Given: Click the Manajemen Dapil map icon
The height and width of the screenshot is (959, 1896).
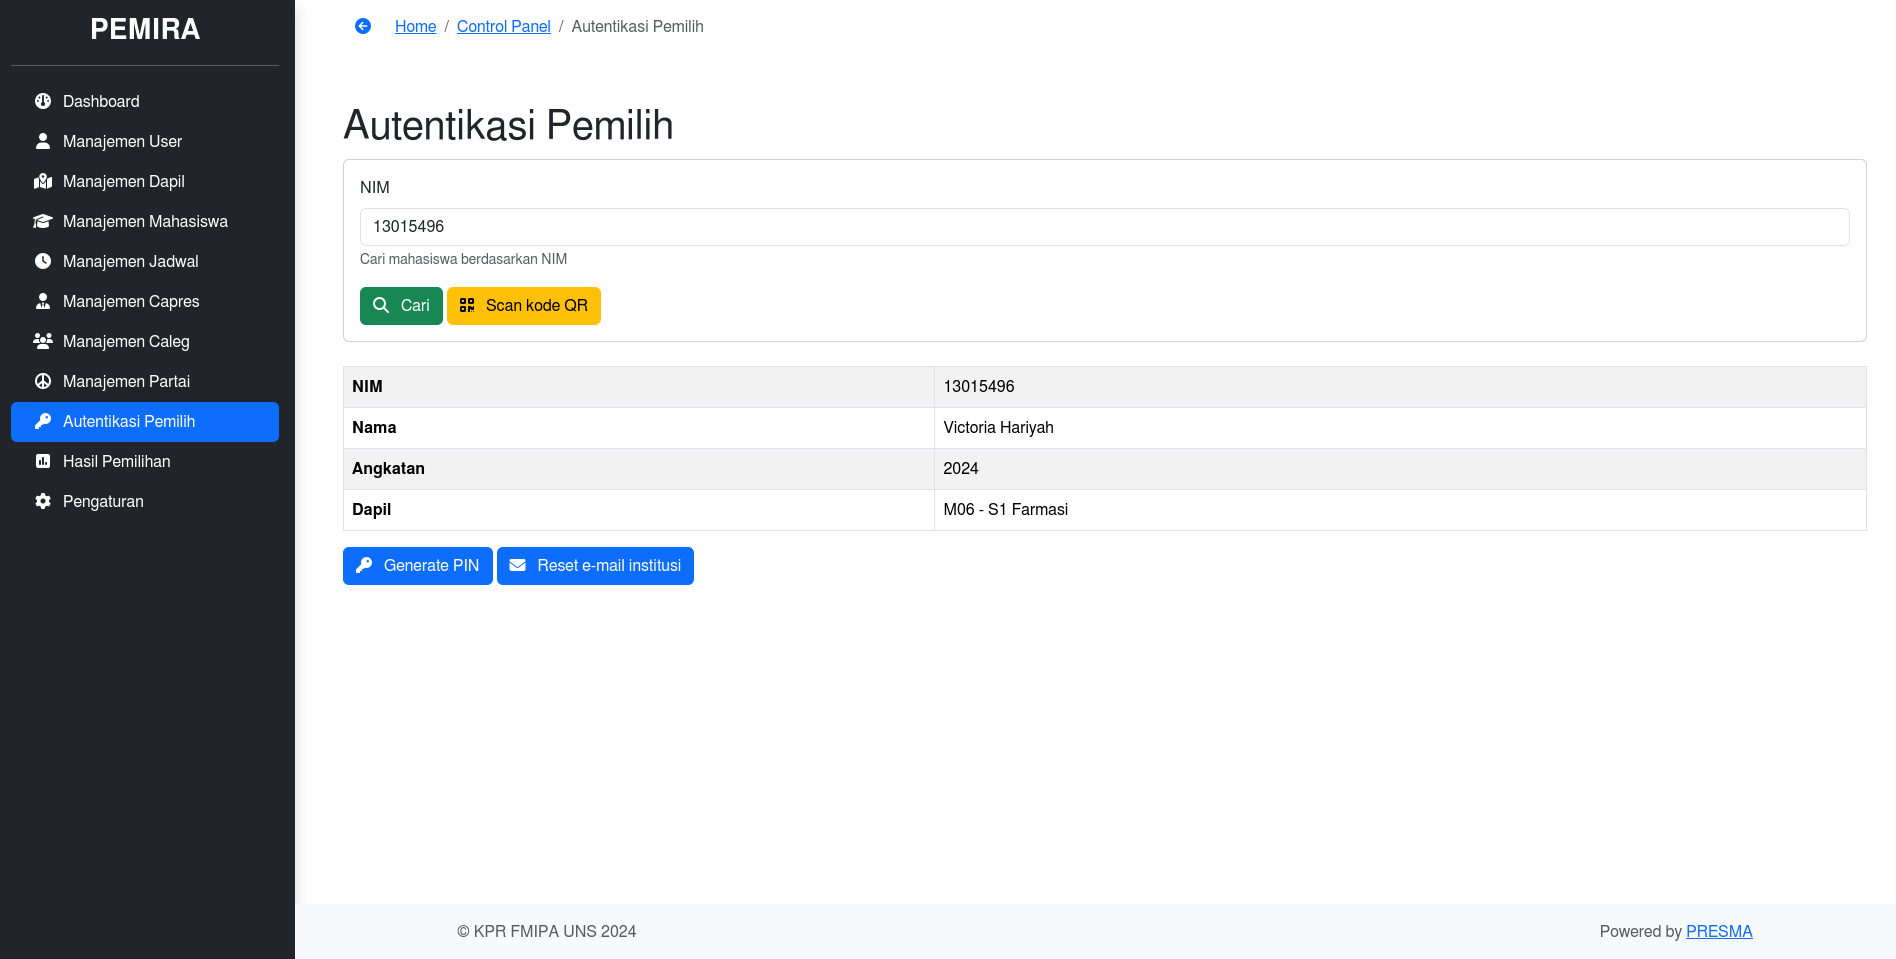Looking at the screenshot, I should pyautogui.click(x=43, y=181).
